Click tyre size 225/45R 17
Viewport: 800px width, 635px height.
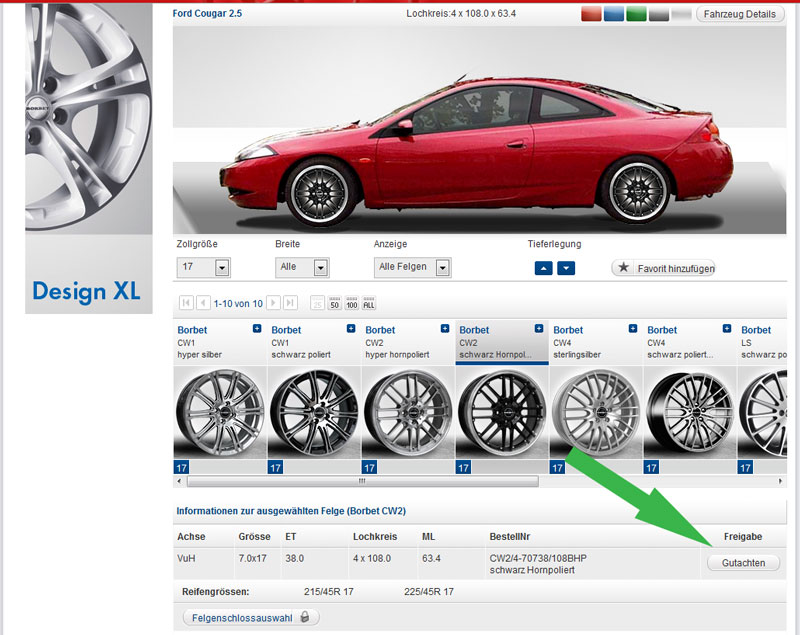pyautogui.click(x=429, y=592)
